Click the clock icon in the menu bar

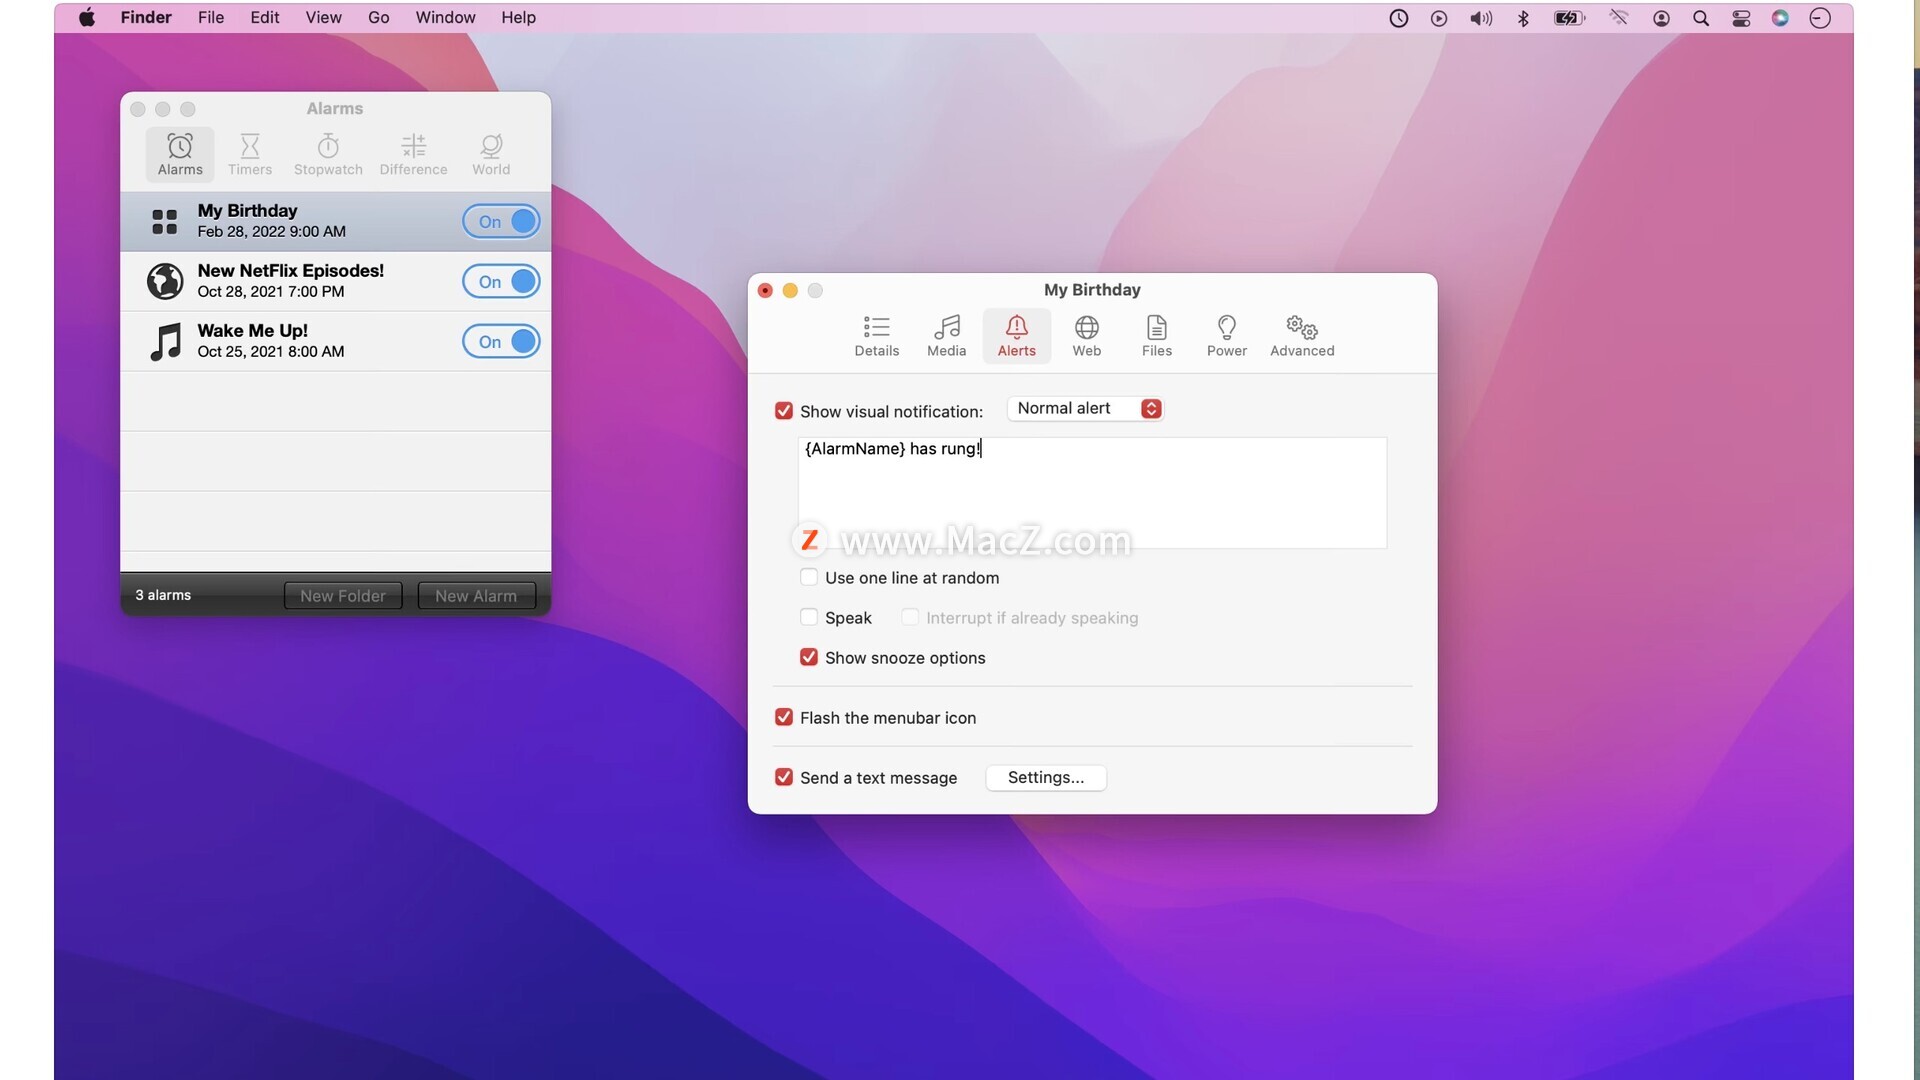tap(1398, 18)
